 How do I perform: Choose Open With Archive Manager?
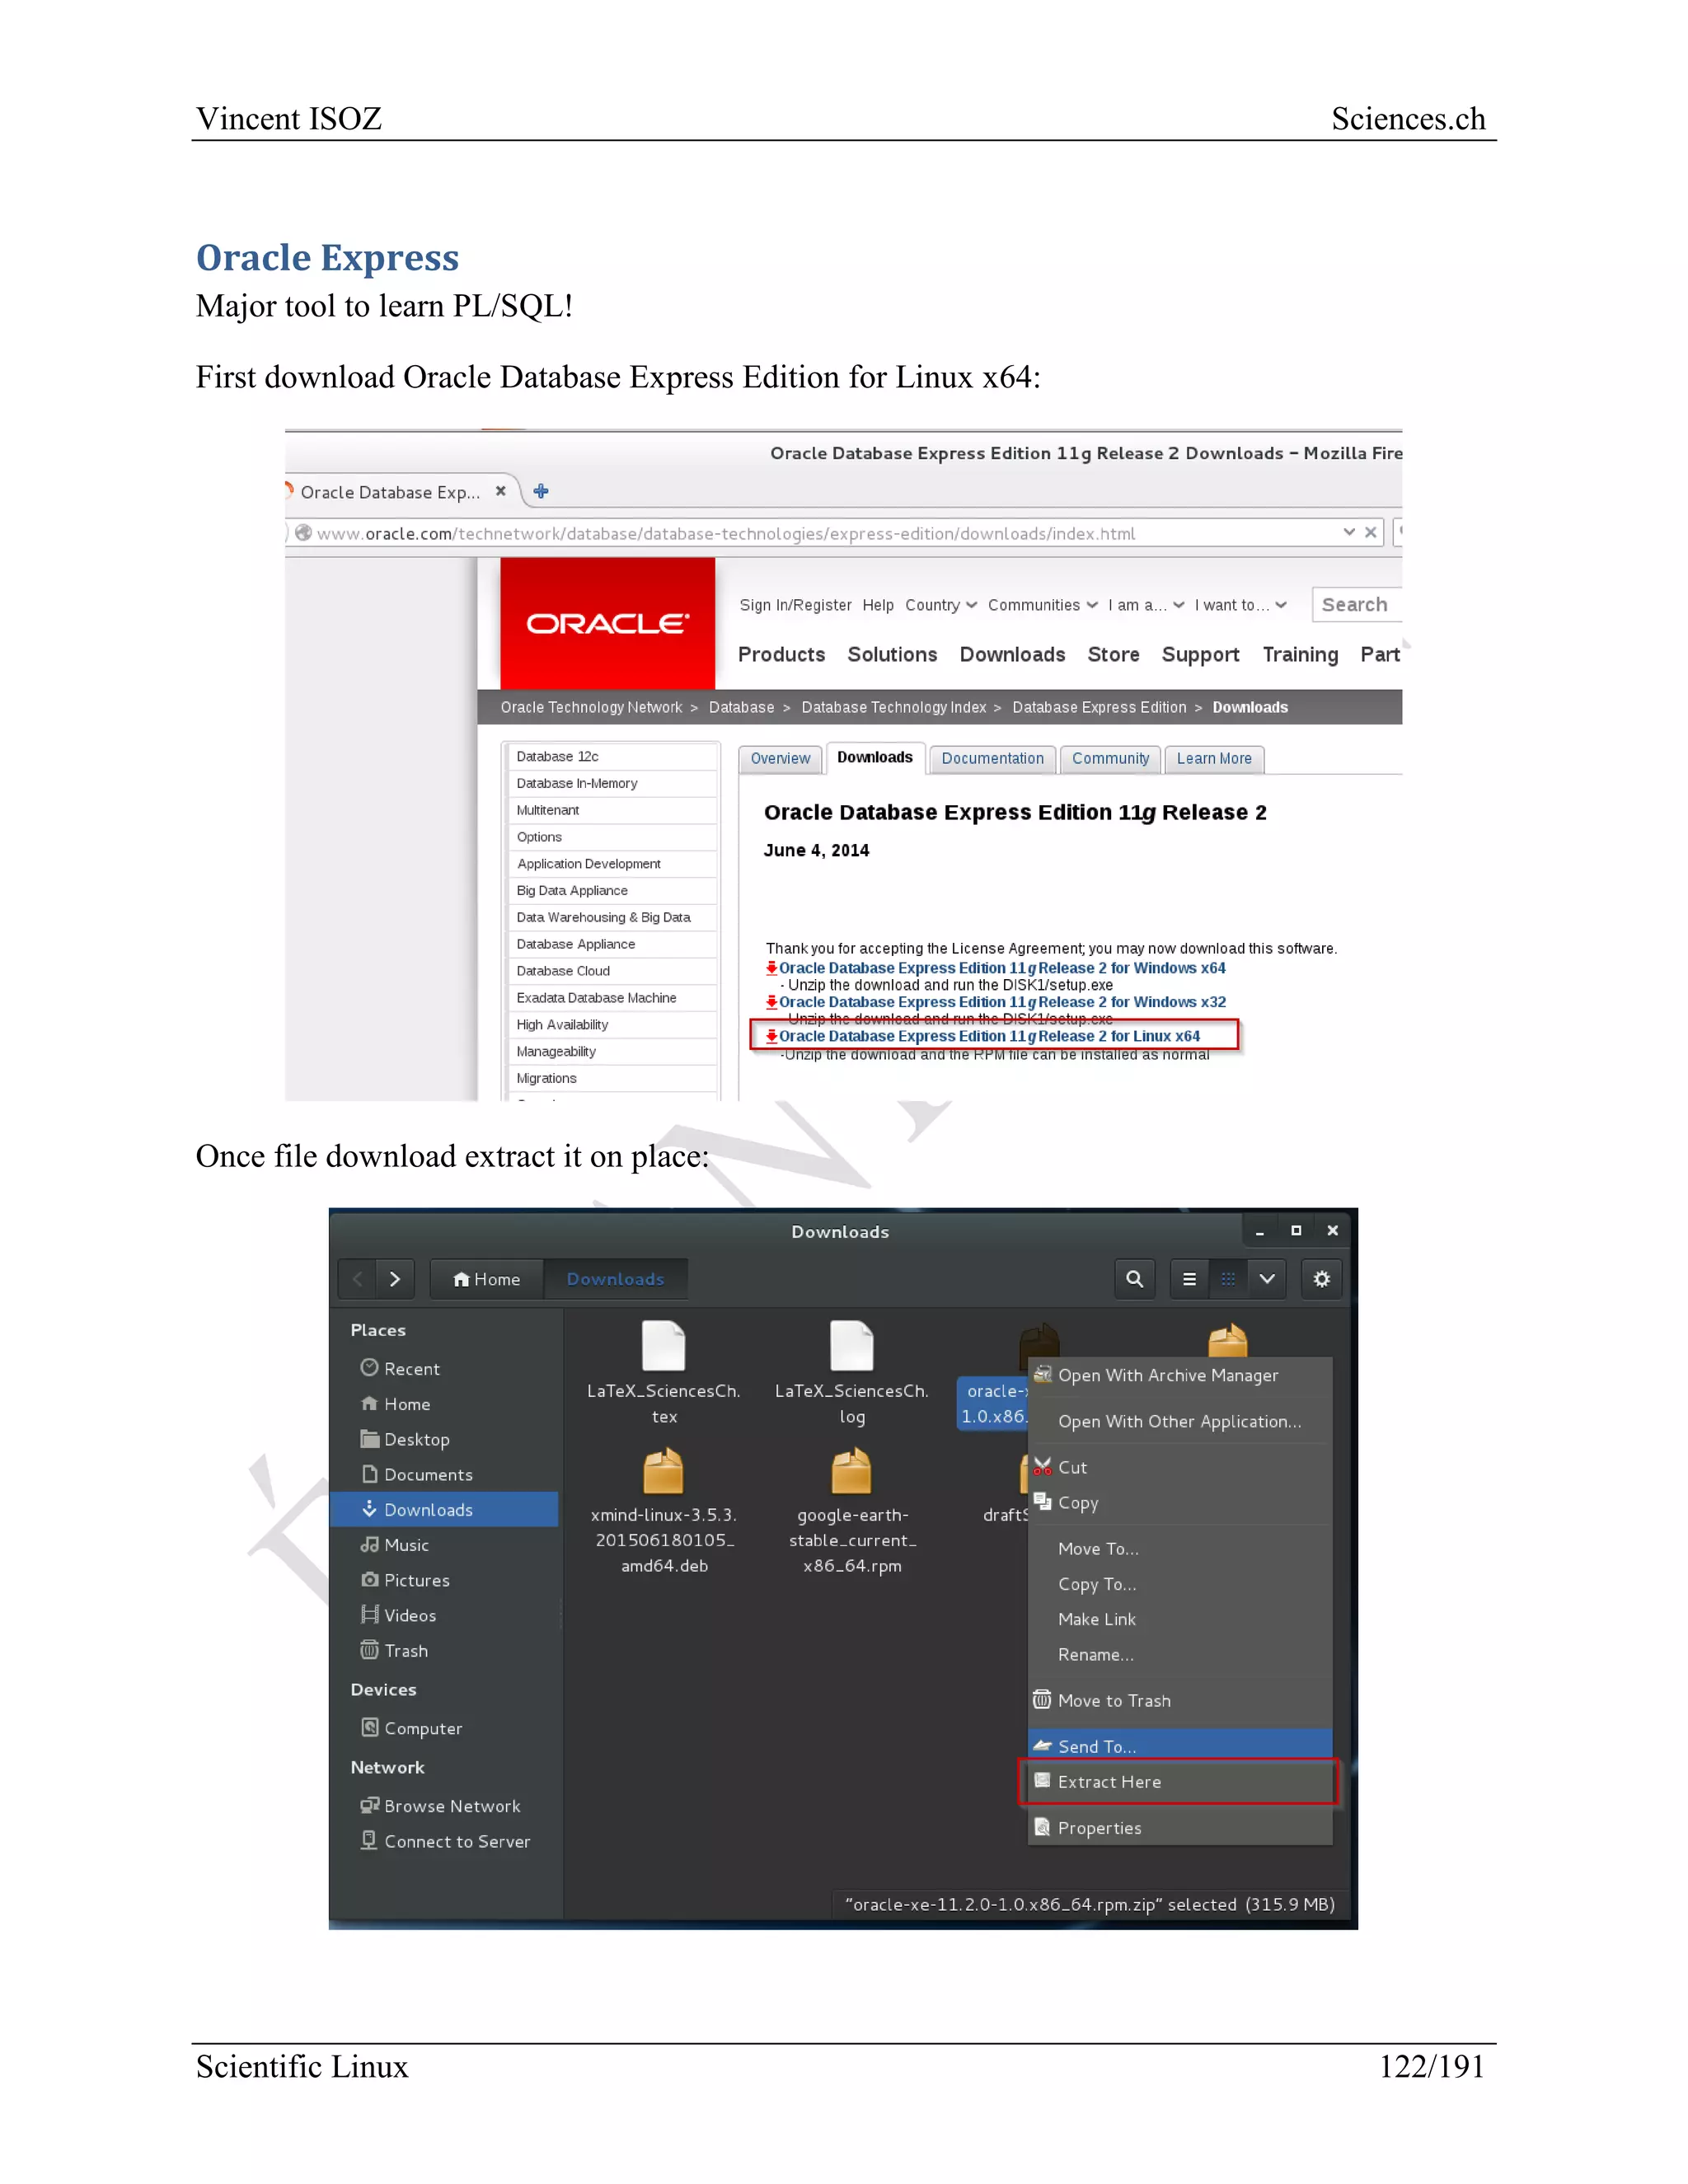[1167, 1375]
